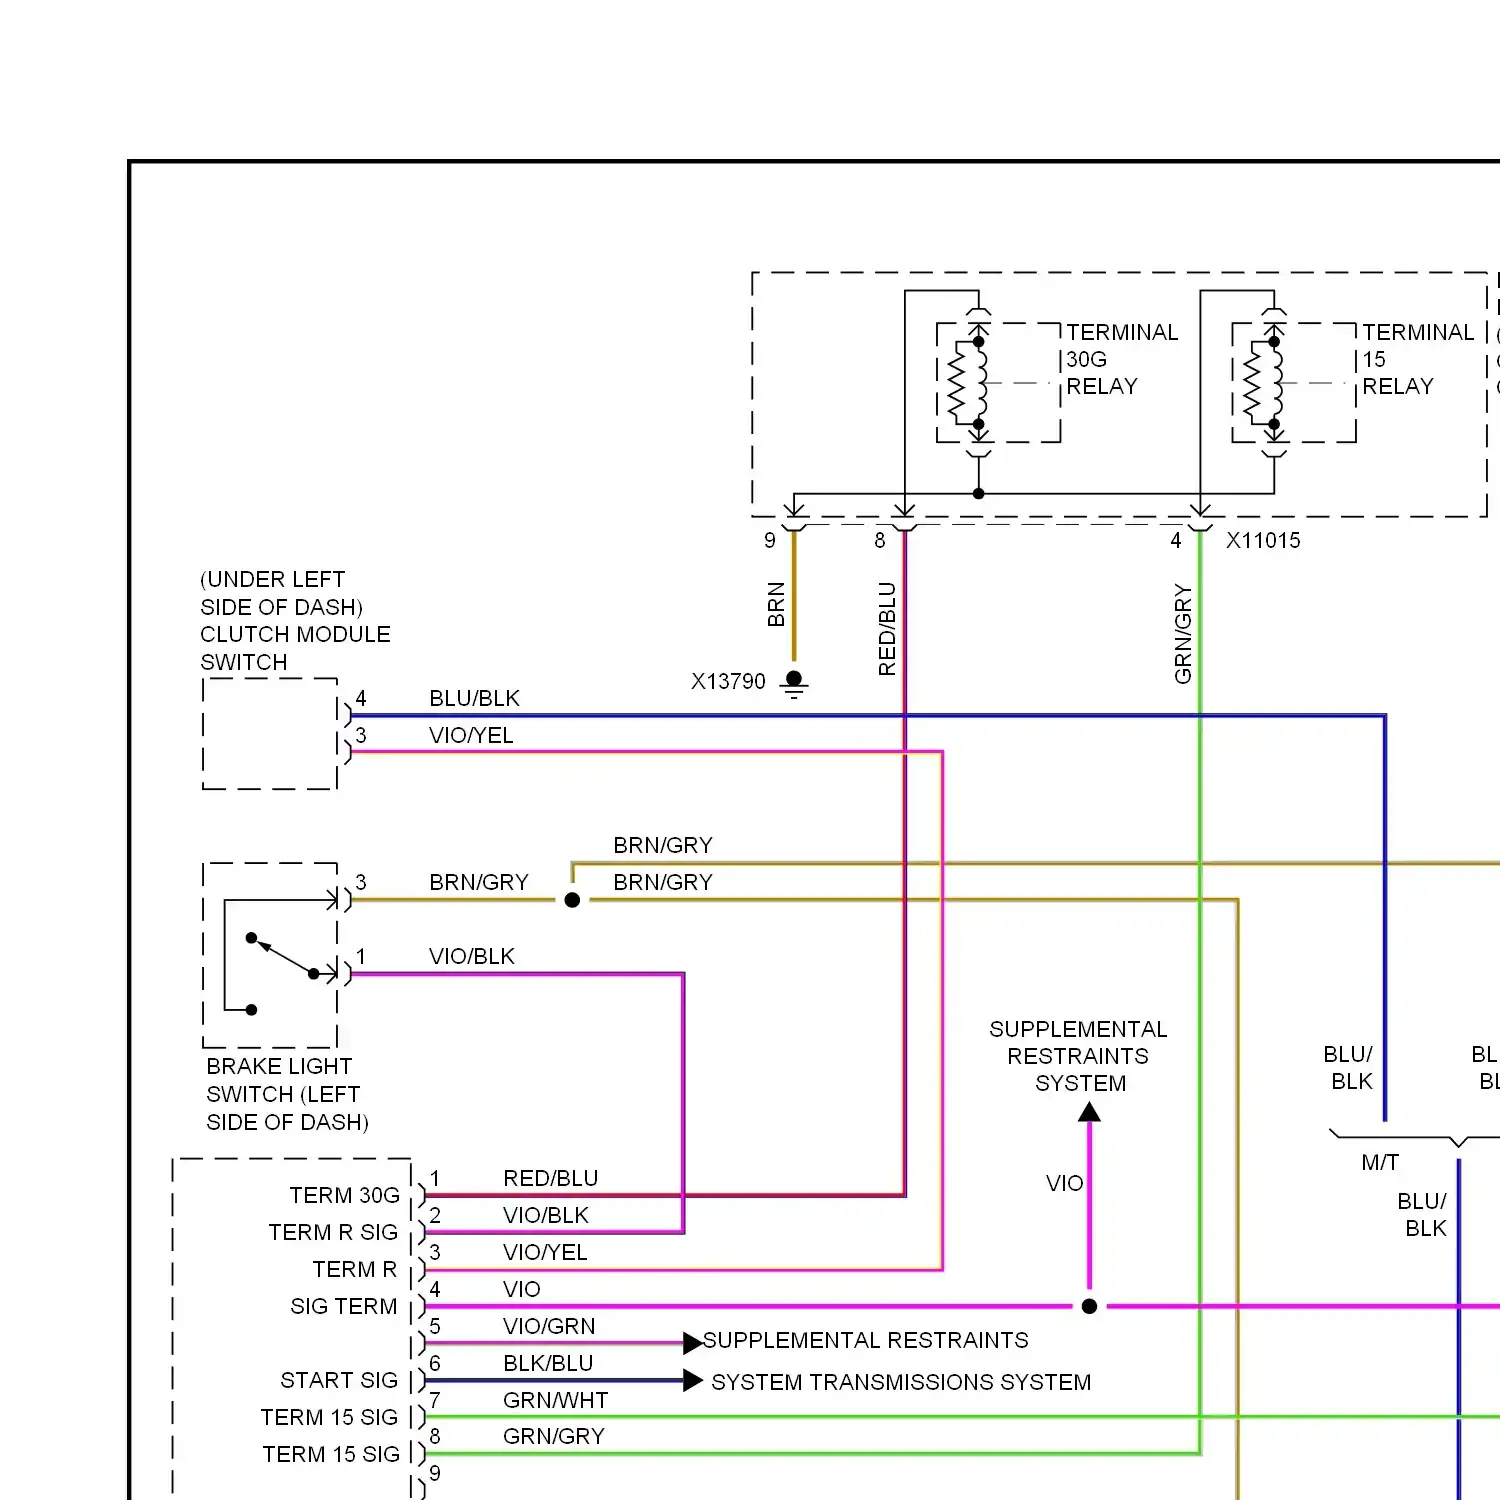This screenshot has width=1500, height=1500.
Task: Click the upward arrow to Supplemental Restraints System
Action: [1090, 1112]
